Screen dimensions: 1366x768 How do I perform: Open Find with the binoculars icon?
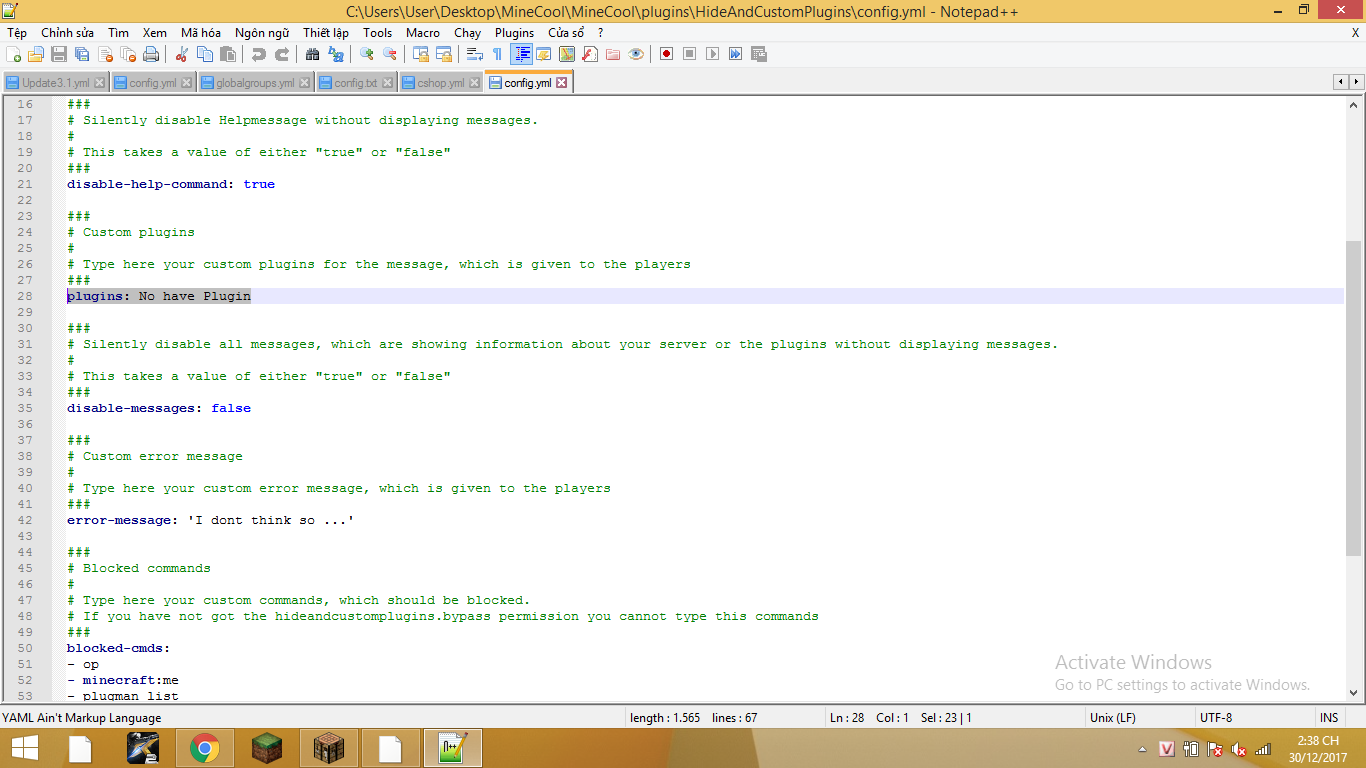point(313,54)
